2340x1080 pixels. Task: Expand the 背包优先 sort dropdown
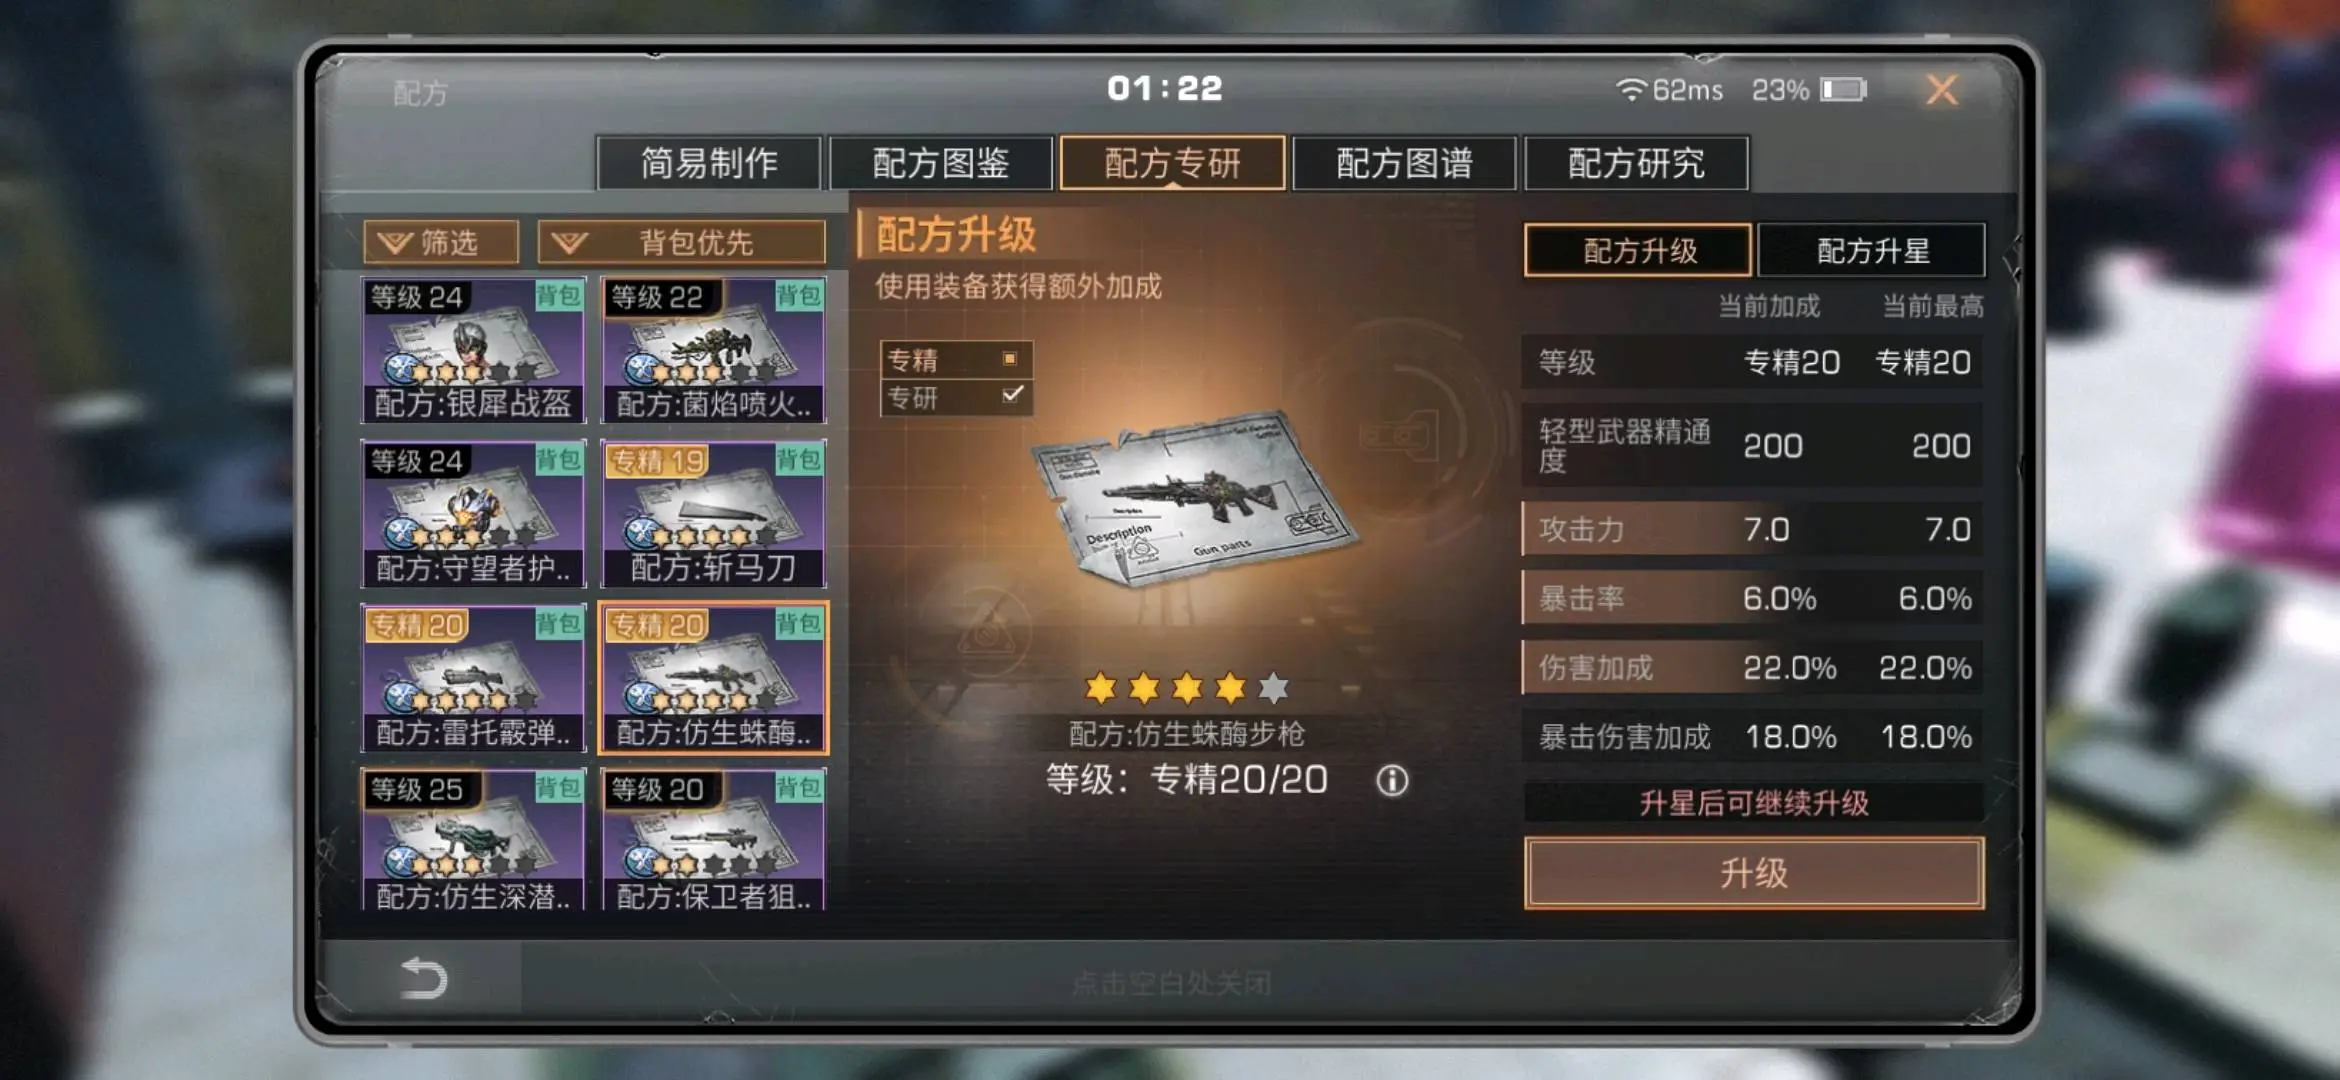(682, 242)
